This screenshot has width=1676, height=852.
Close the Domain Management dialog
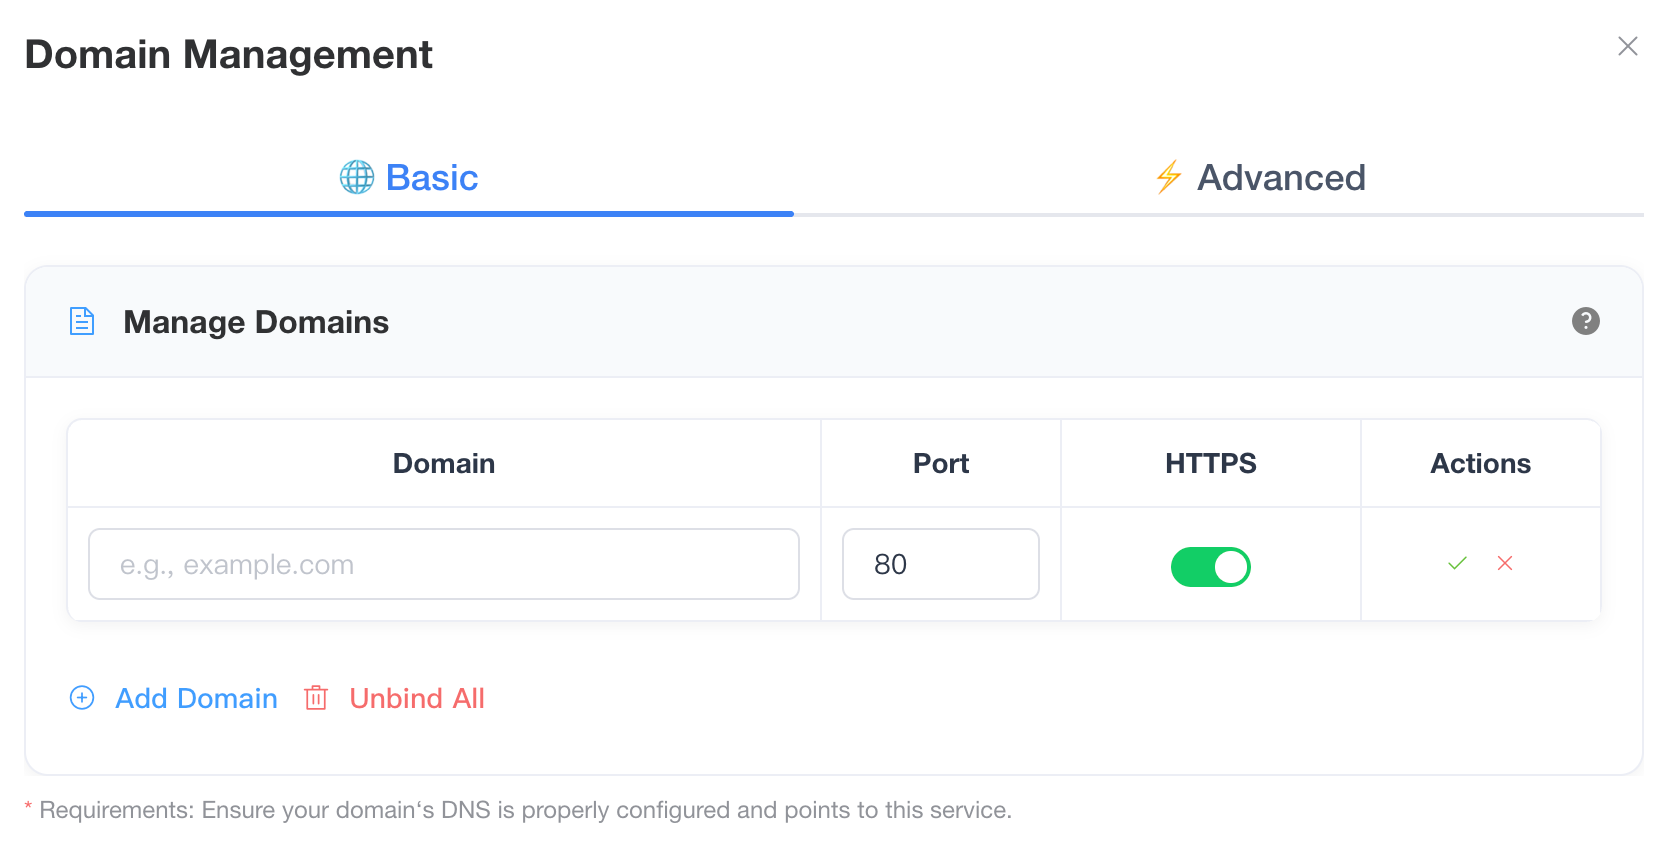click(1627, 46)
